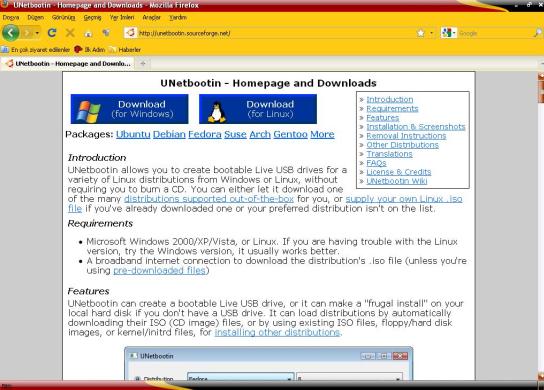The width and height of the screenshot is (544, 390).
Task: Open the Görünüm menu
Action: pos(63,17)
